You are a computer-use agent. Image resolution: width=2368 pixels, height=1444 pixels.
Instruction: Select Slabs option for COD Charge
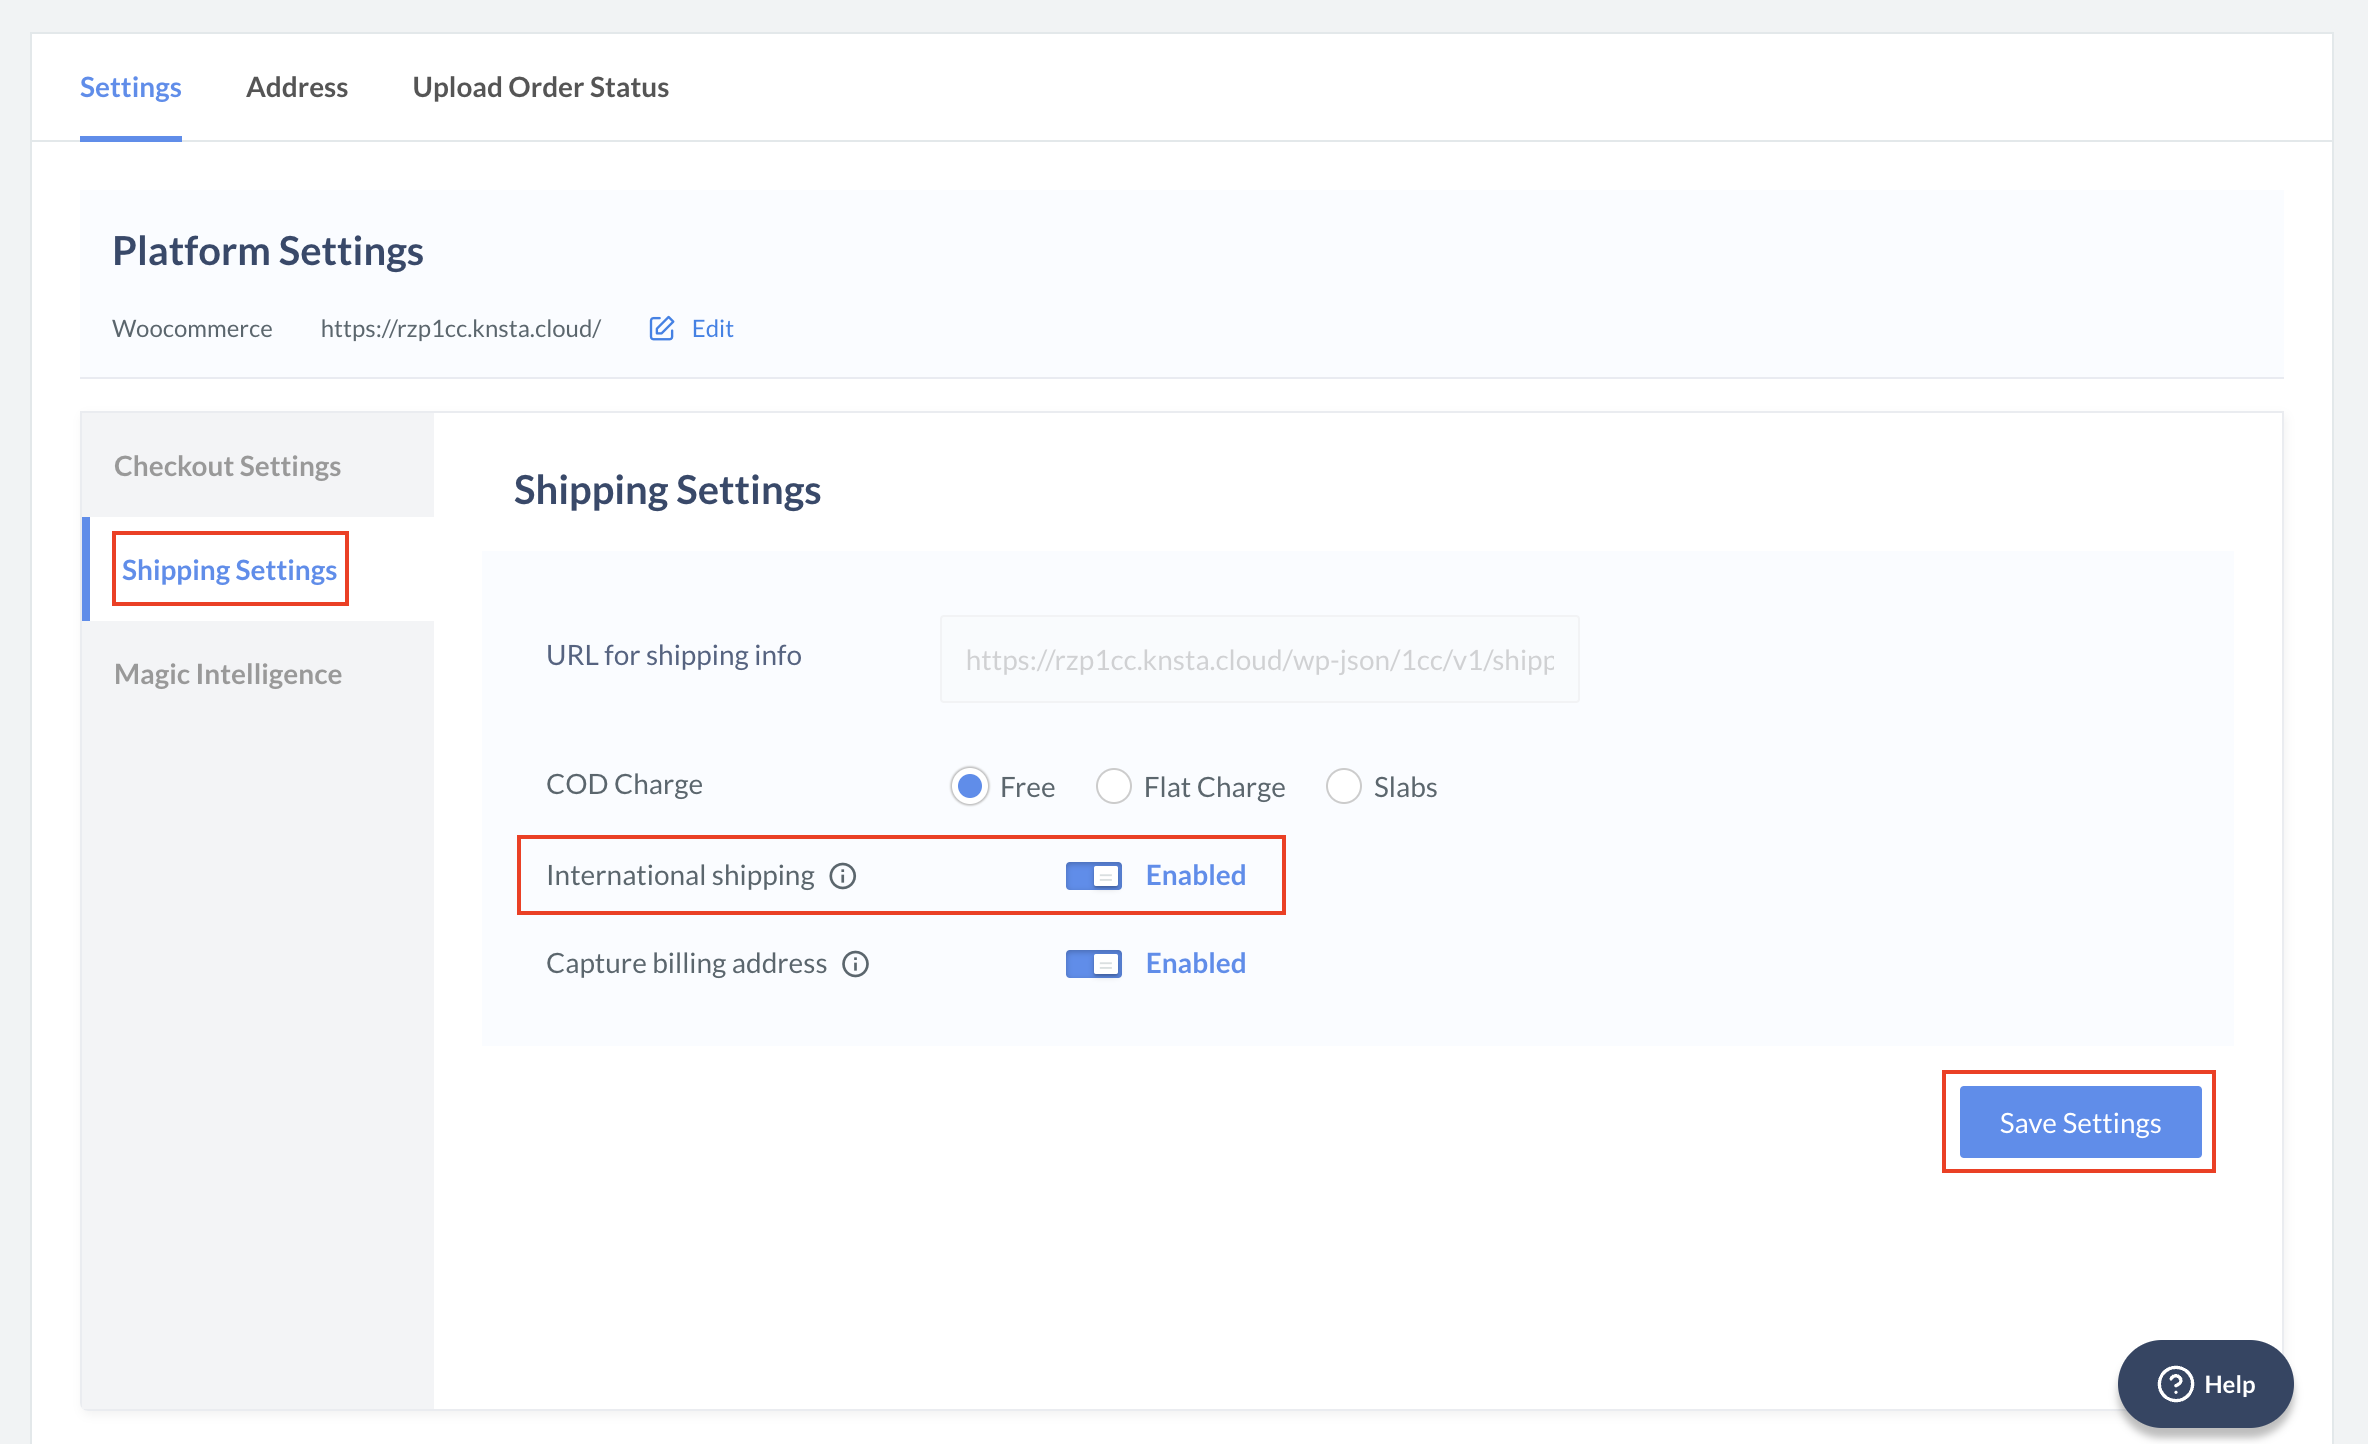(1345, 785)
